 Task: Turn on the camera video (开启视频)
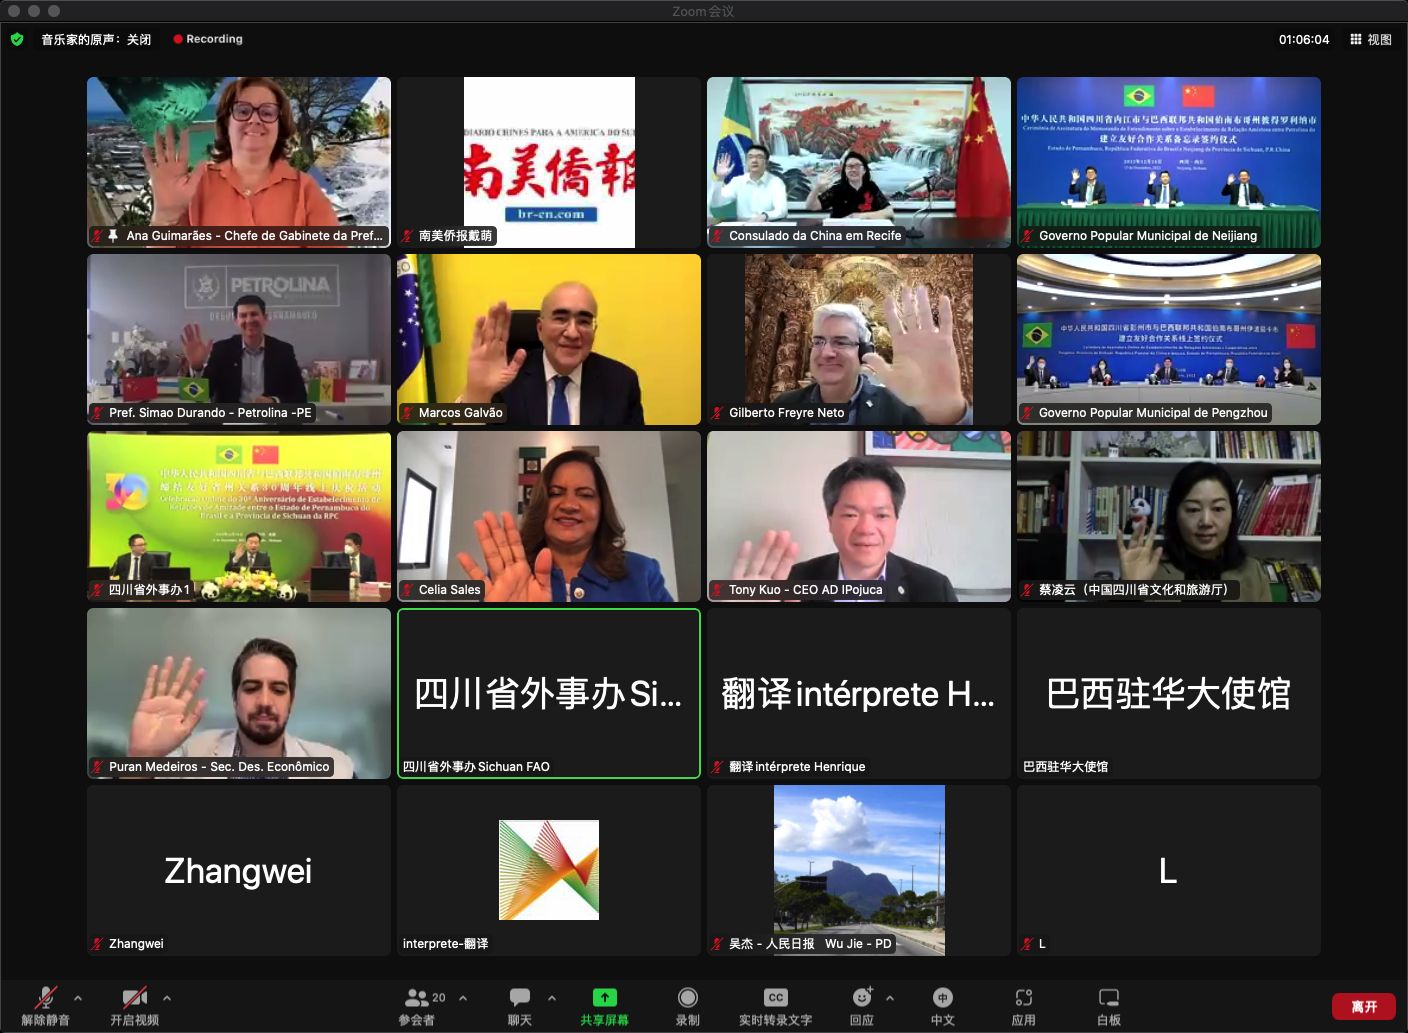[134, 998]
